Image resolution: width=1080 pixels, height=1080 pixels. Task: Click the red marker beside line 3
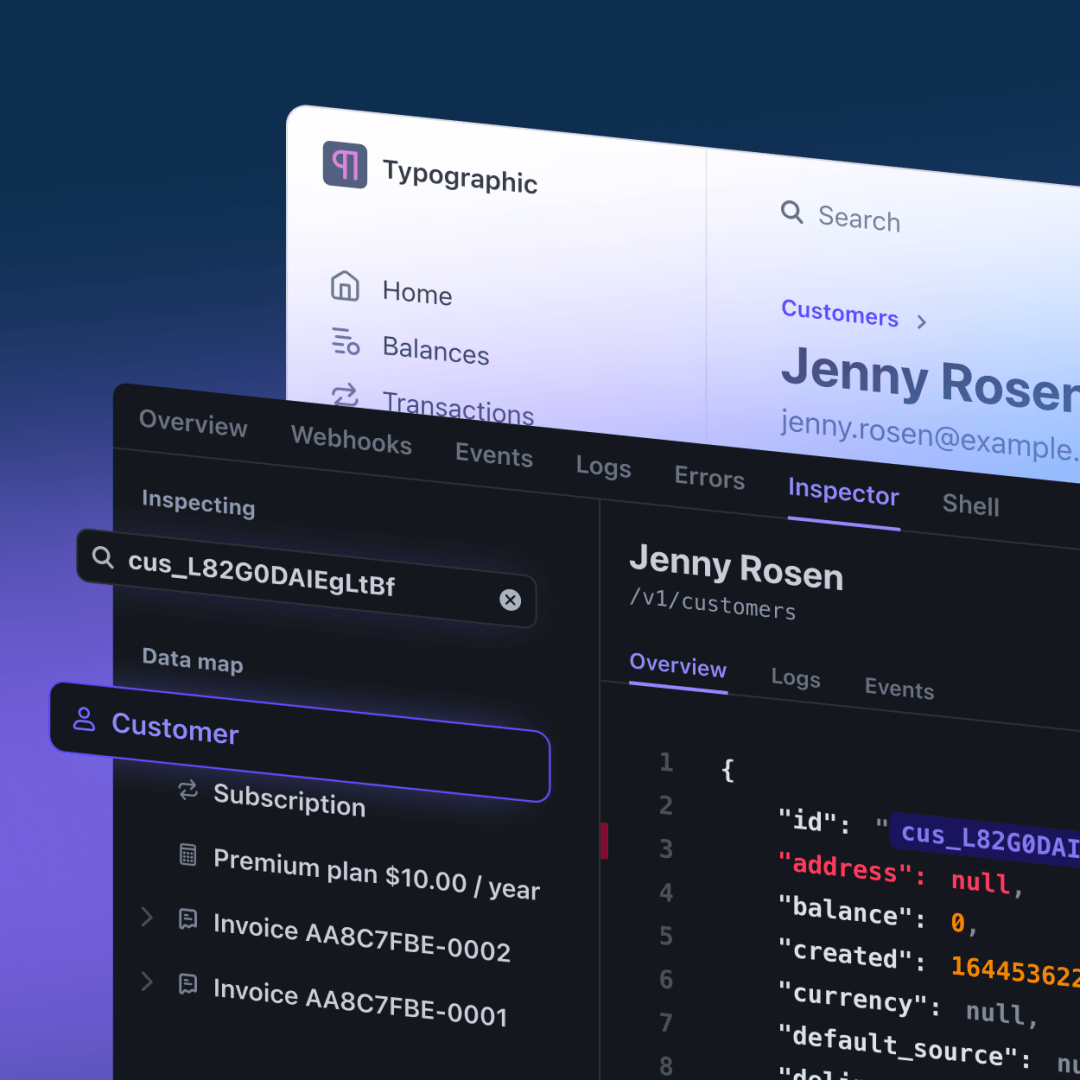(x=604, y=840)
